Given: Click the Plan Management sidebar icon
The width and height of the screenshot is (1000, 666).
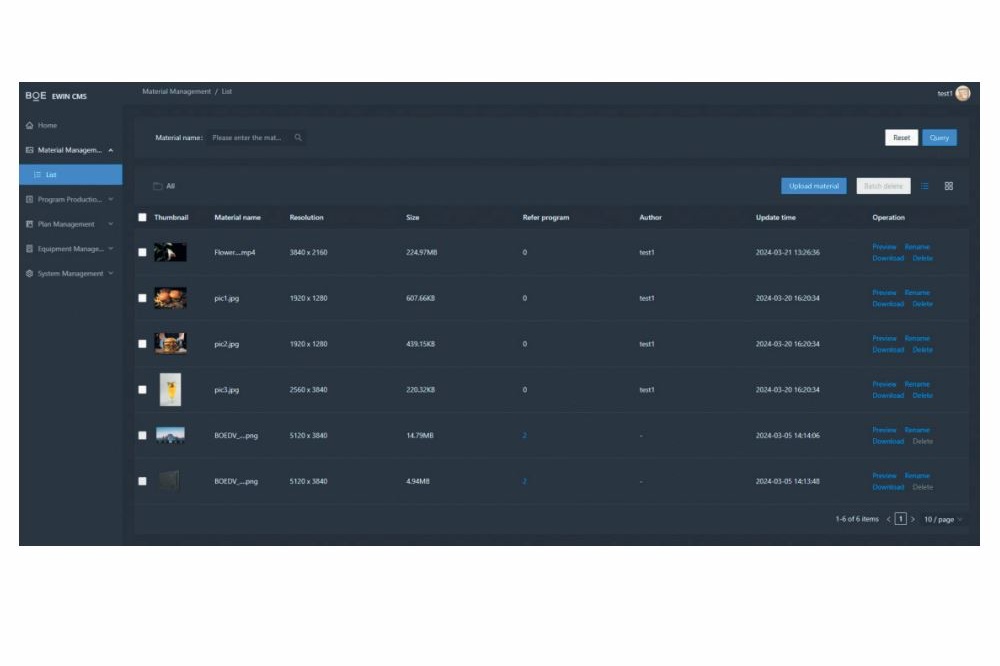Looking at the screenshot, I should (29, 225).
